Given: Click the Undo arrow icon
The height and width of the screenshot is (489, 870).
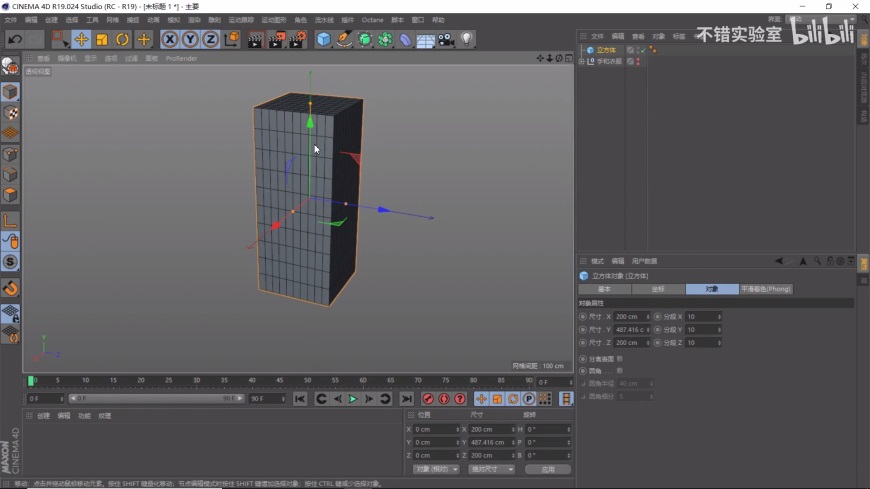Looking at the screenshot, I should point(14,39).
